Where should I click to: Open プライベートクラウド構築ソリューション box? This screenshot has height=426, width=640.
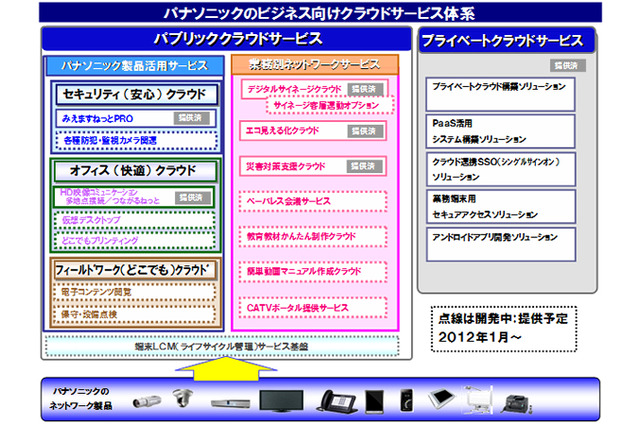[x=500, y=94]
